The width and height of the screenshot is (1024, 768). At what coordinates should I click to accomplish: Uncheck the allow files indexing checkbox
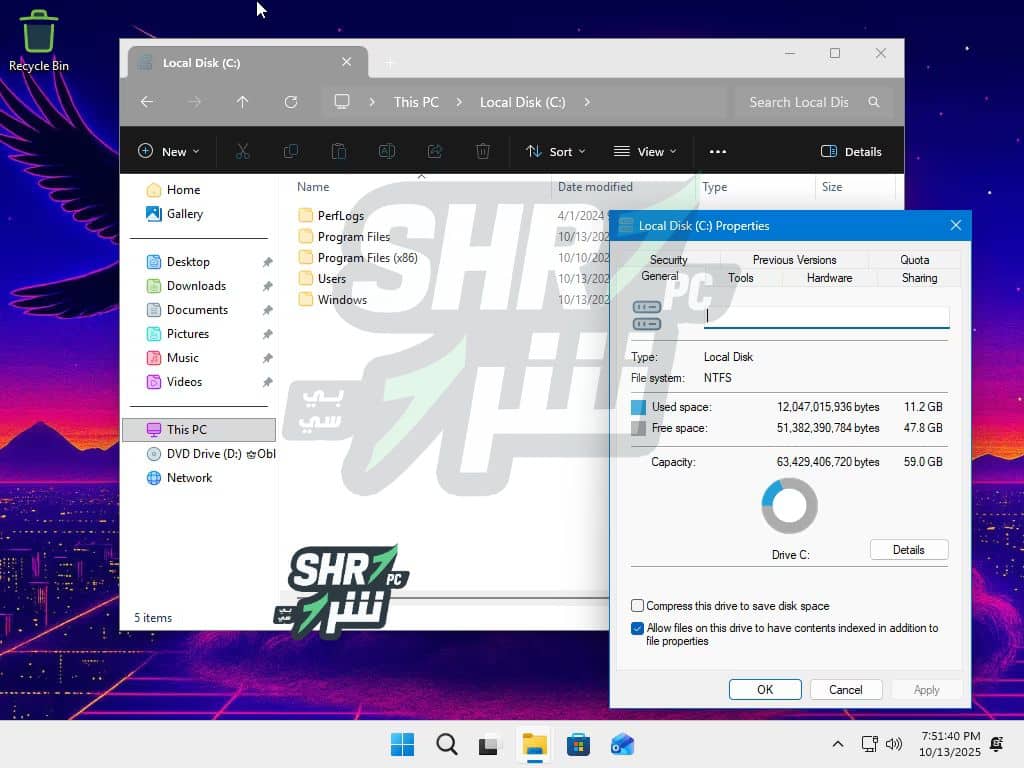(x=638, y=629)
